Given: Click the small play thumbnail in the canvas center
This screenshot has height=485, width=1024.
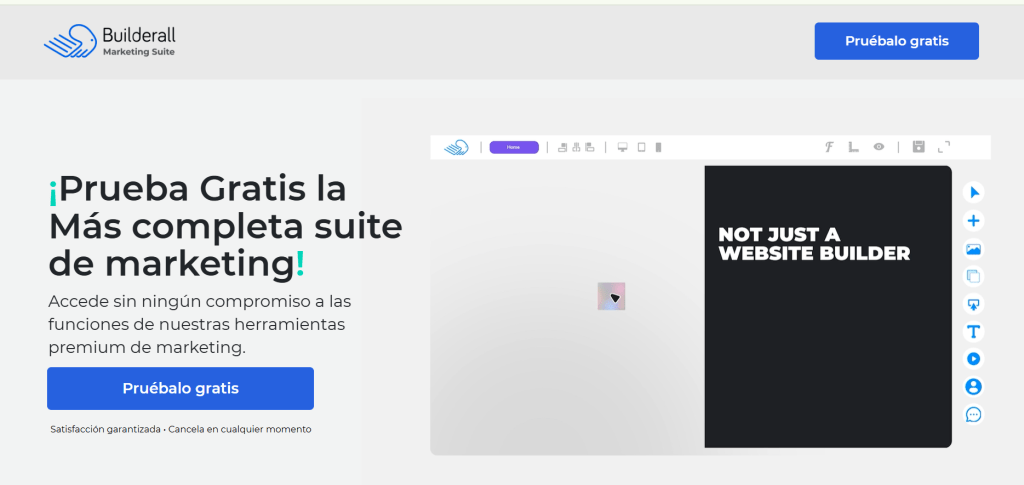Looking at the screenshot, I should tap(611, 296).
